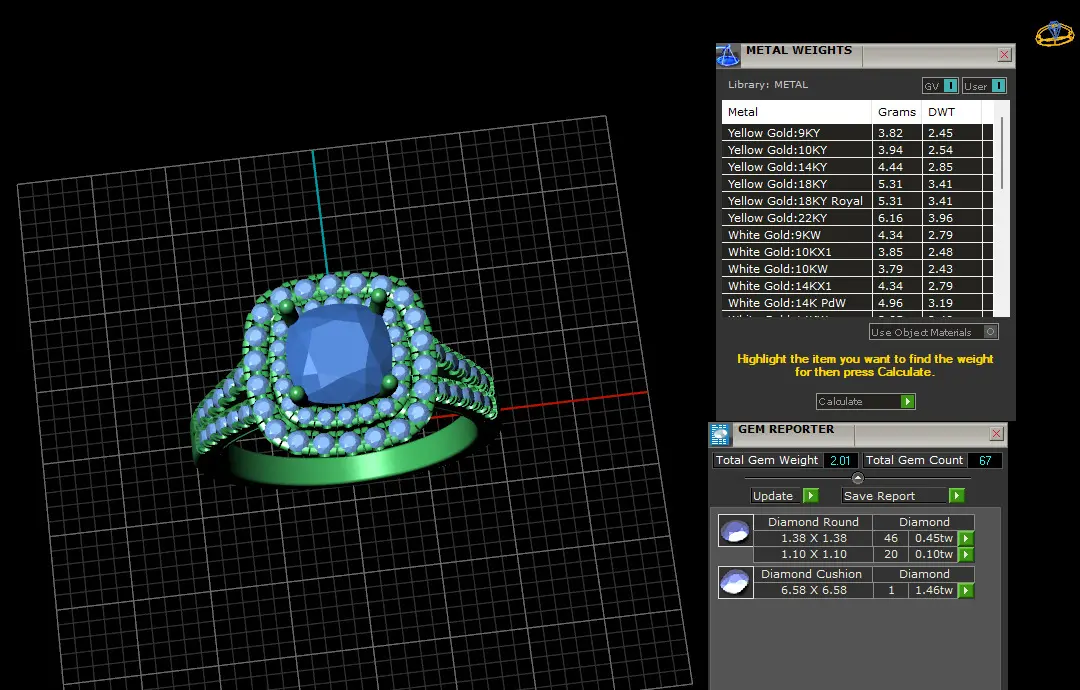The image size is (1080, 690).
Task: Click the 6.58 X 6.58 size cell
Action: (x=813, y=590)
